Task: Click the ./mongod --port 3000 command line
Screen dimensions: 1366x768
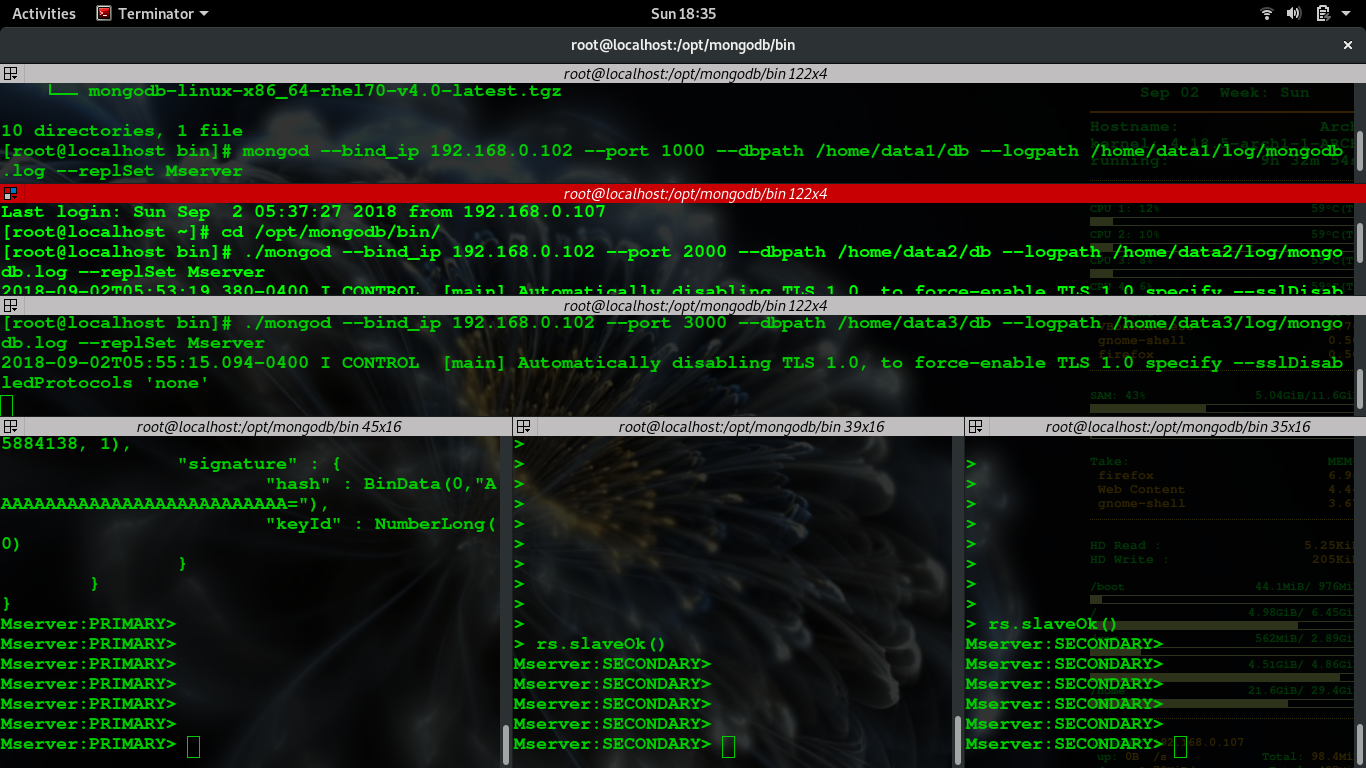Action: (672, 333)
